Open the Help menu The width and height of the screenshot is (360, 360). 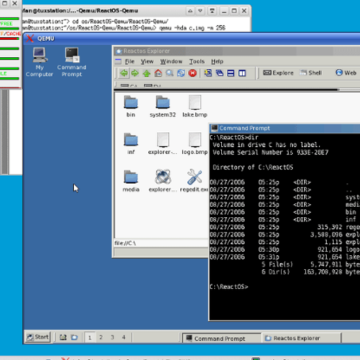(x=217, y=61)
